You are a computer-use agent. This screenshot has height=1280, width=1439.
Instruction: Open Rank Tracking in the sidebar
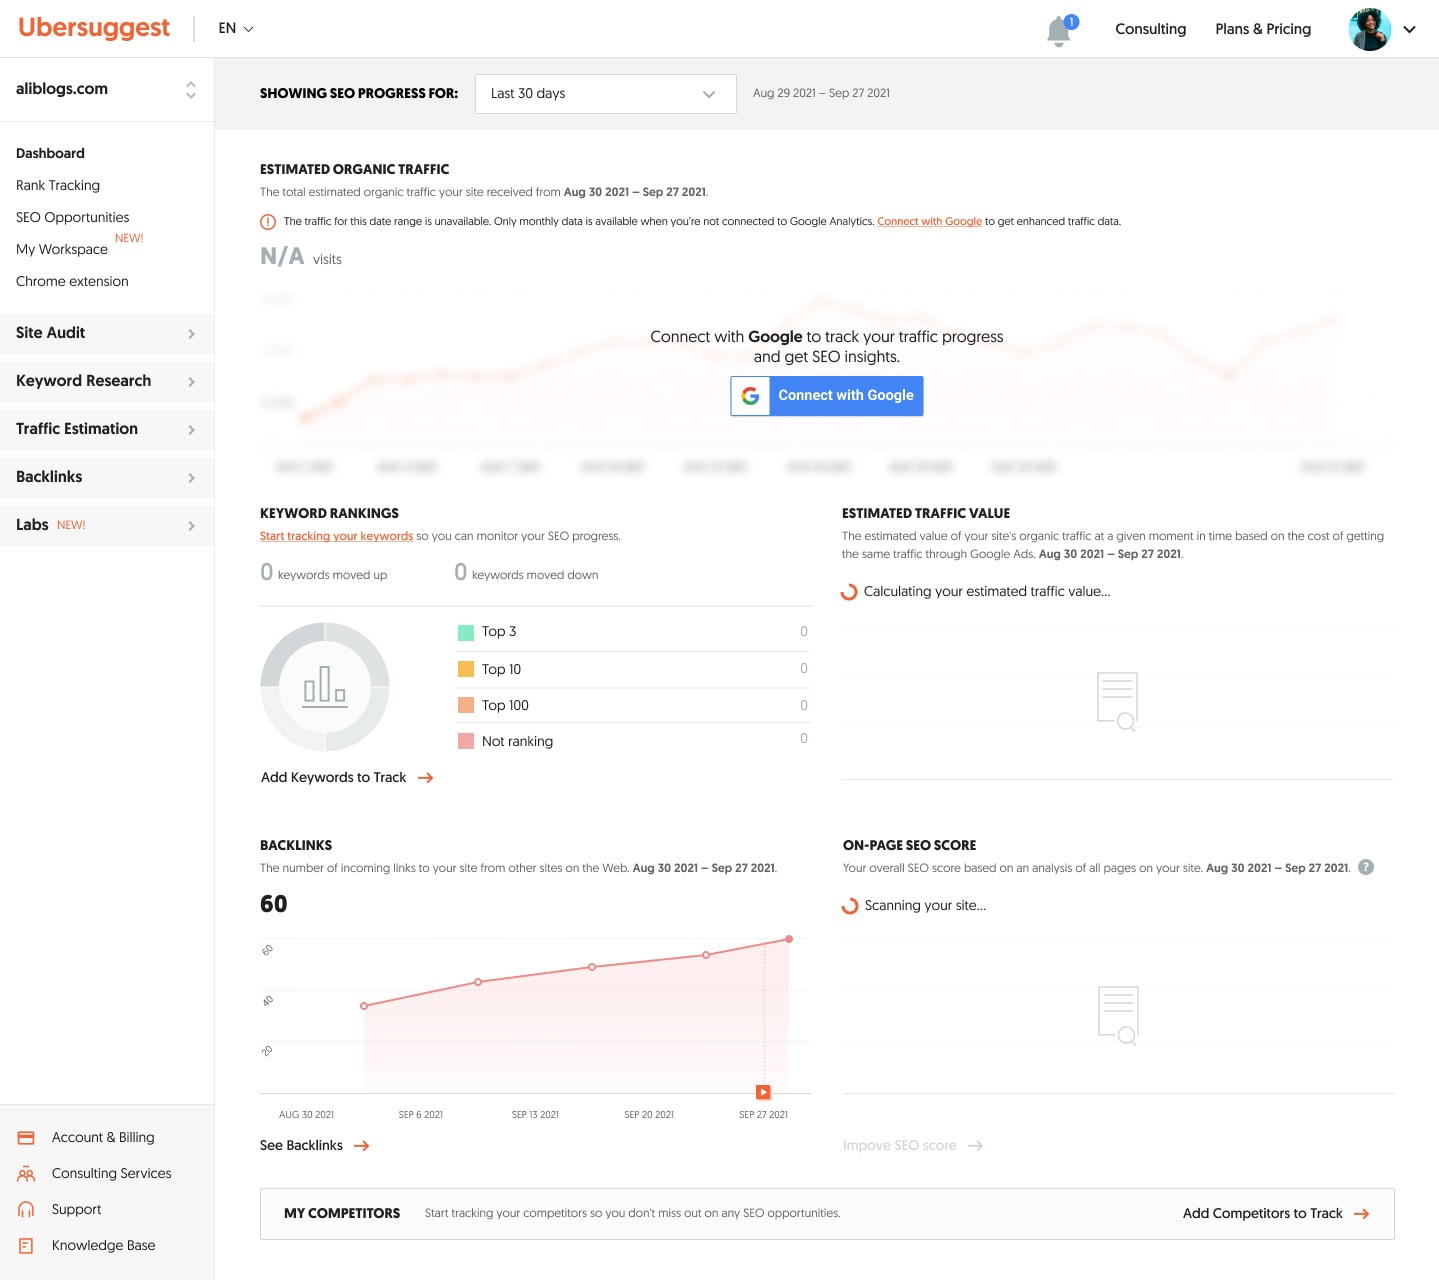tap(58, 186)
